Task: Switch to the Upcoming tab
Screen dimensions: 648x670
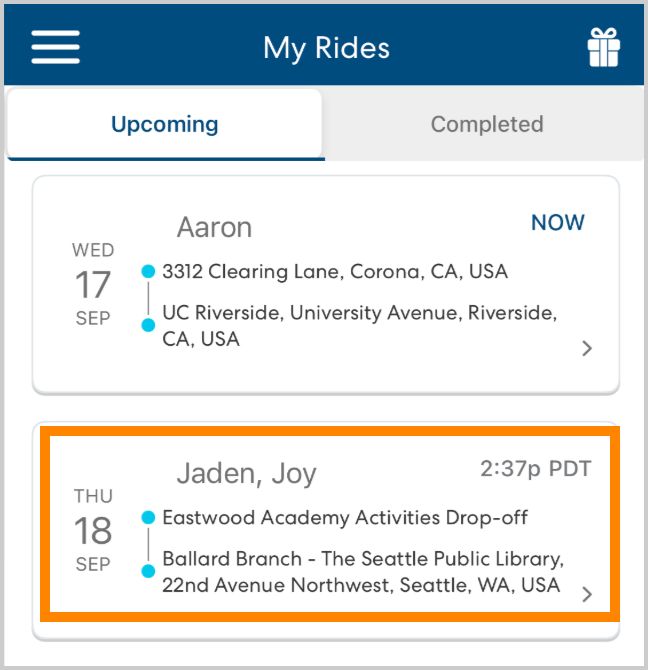Action: click(165, 125)
